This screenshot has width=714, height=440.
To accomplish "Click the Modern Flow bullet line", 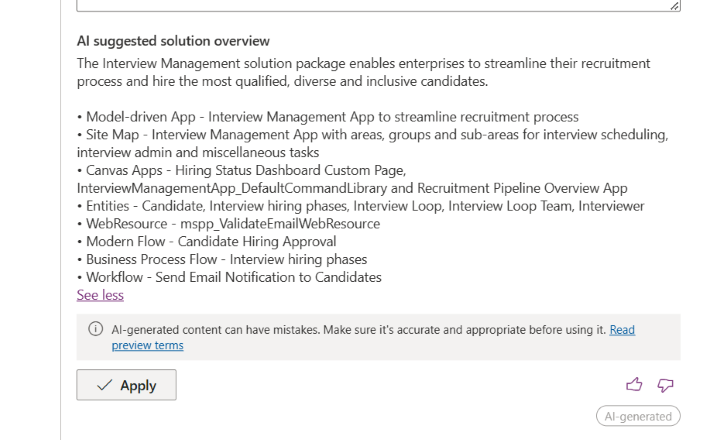I will tap(207, 241).
